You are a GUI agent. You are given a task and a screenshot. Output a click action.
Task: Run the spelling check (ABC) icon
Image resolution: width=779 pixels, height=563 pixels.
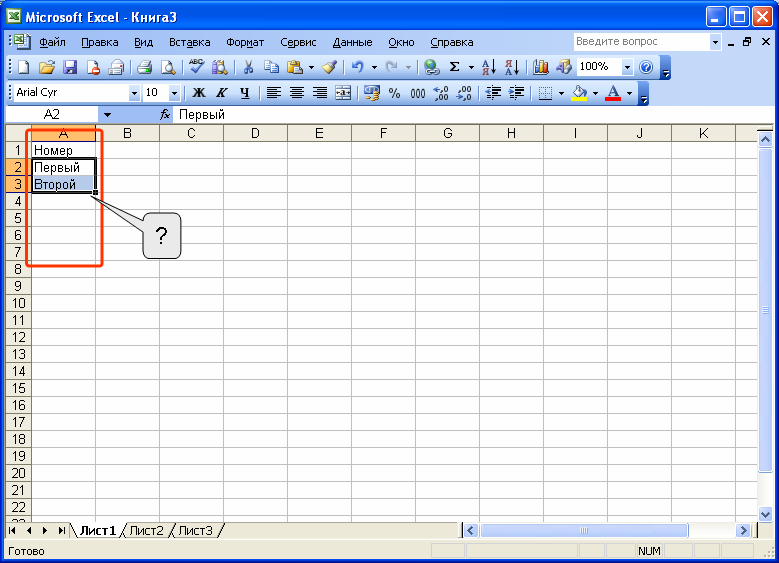point(196,67)
